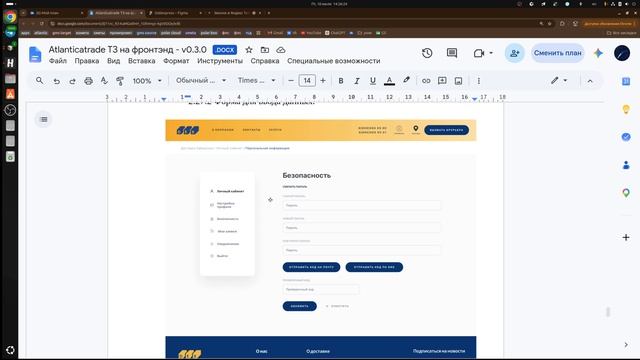Open the Вид menu

coord(113,61)
